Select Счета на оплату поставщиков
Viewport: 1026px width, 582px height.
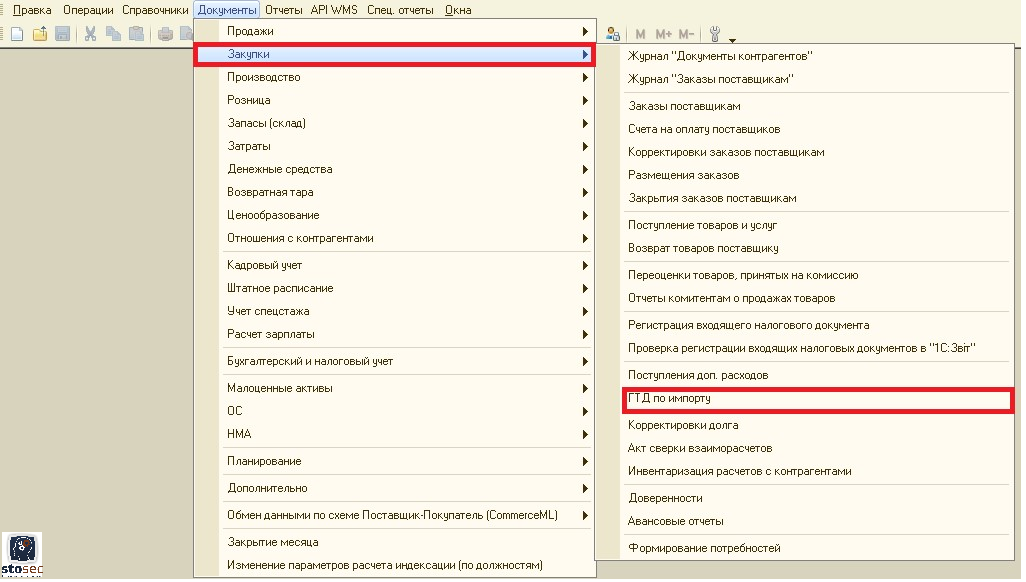805,129
